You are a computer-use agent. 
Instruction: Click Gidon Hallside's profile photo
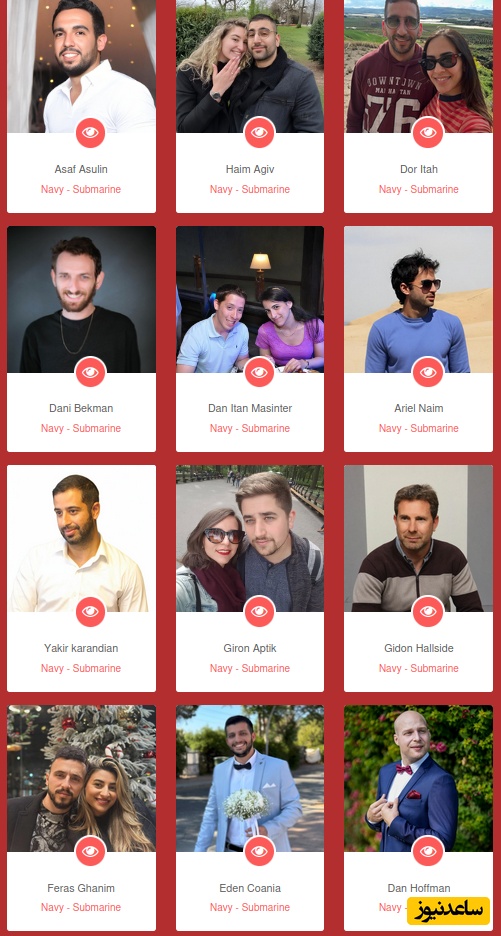(419, 538)
